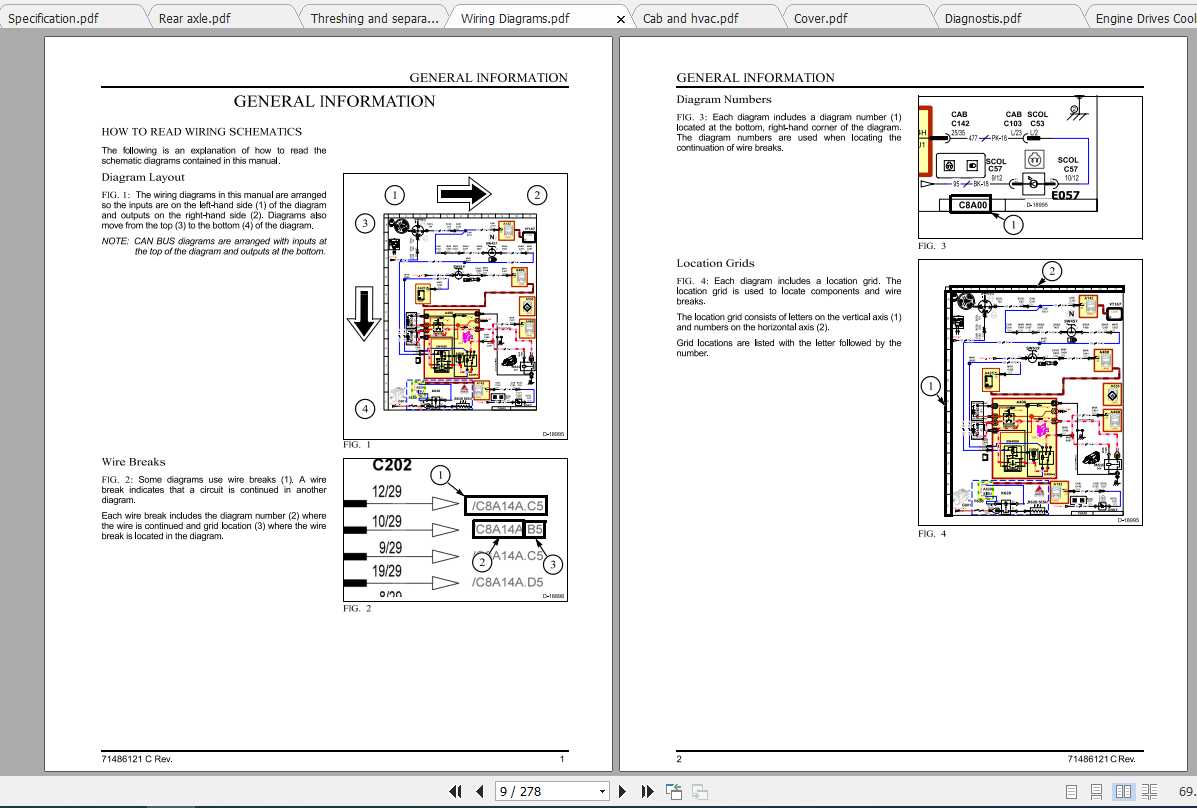Switch to single page view
The image size is (1197, 808).
pos(1071,791)
